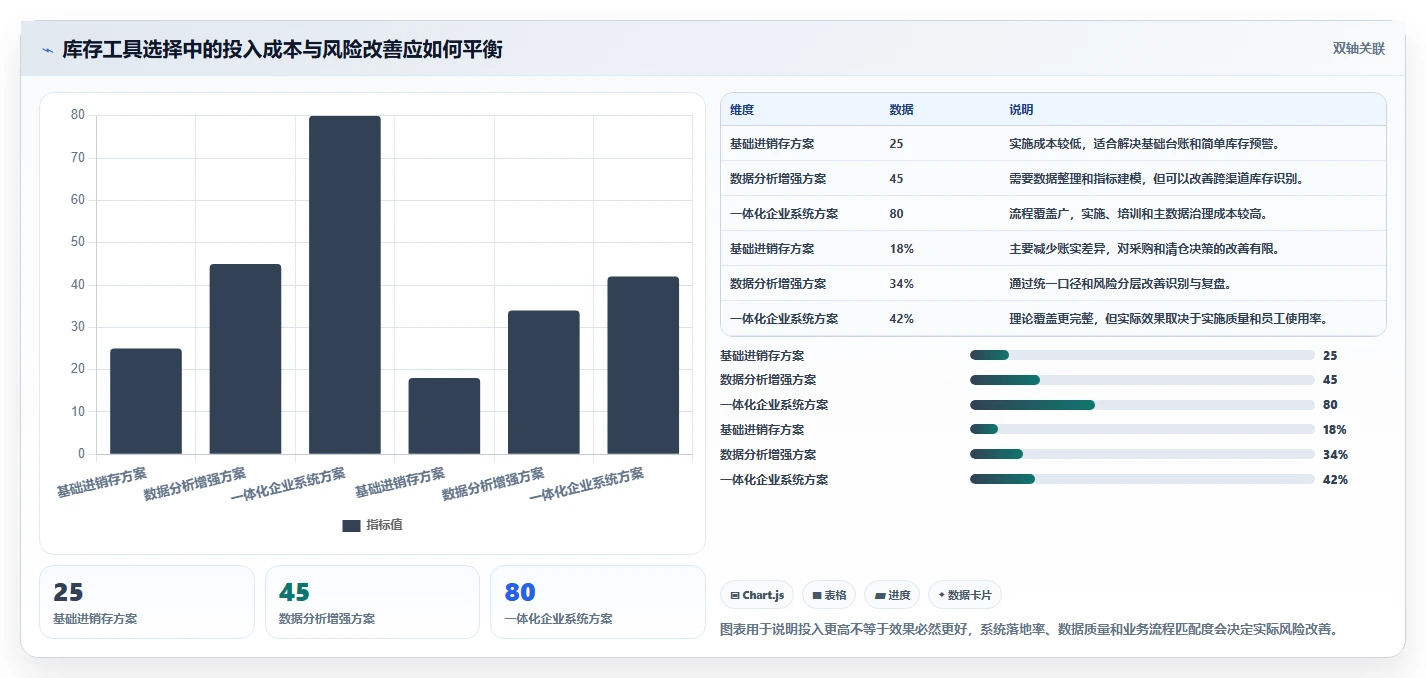Click the table cell 实施成本较低，适合解决基础台账和简单库存预警。
The height and width of the screenshot is (678, 1426).
(x=1144, y=144)
